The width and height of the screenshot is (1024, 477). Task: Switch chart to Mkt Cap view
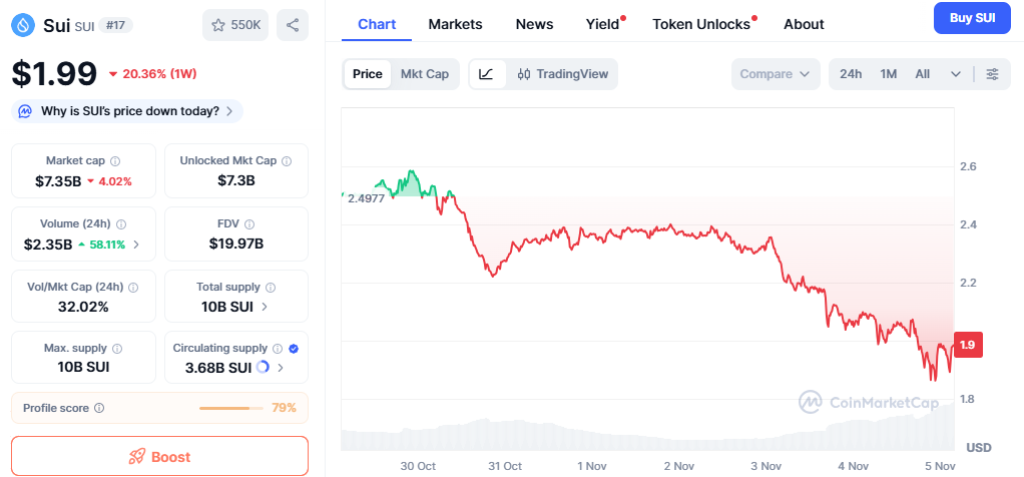point(424,74)
